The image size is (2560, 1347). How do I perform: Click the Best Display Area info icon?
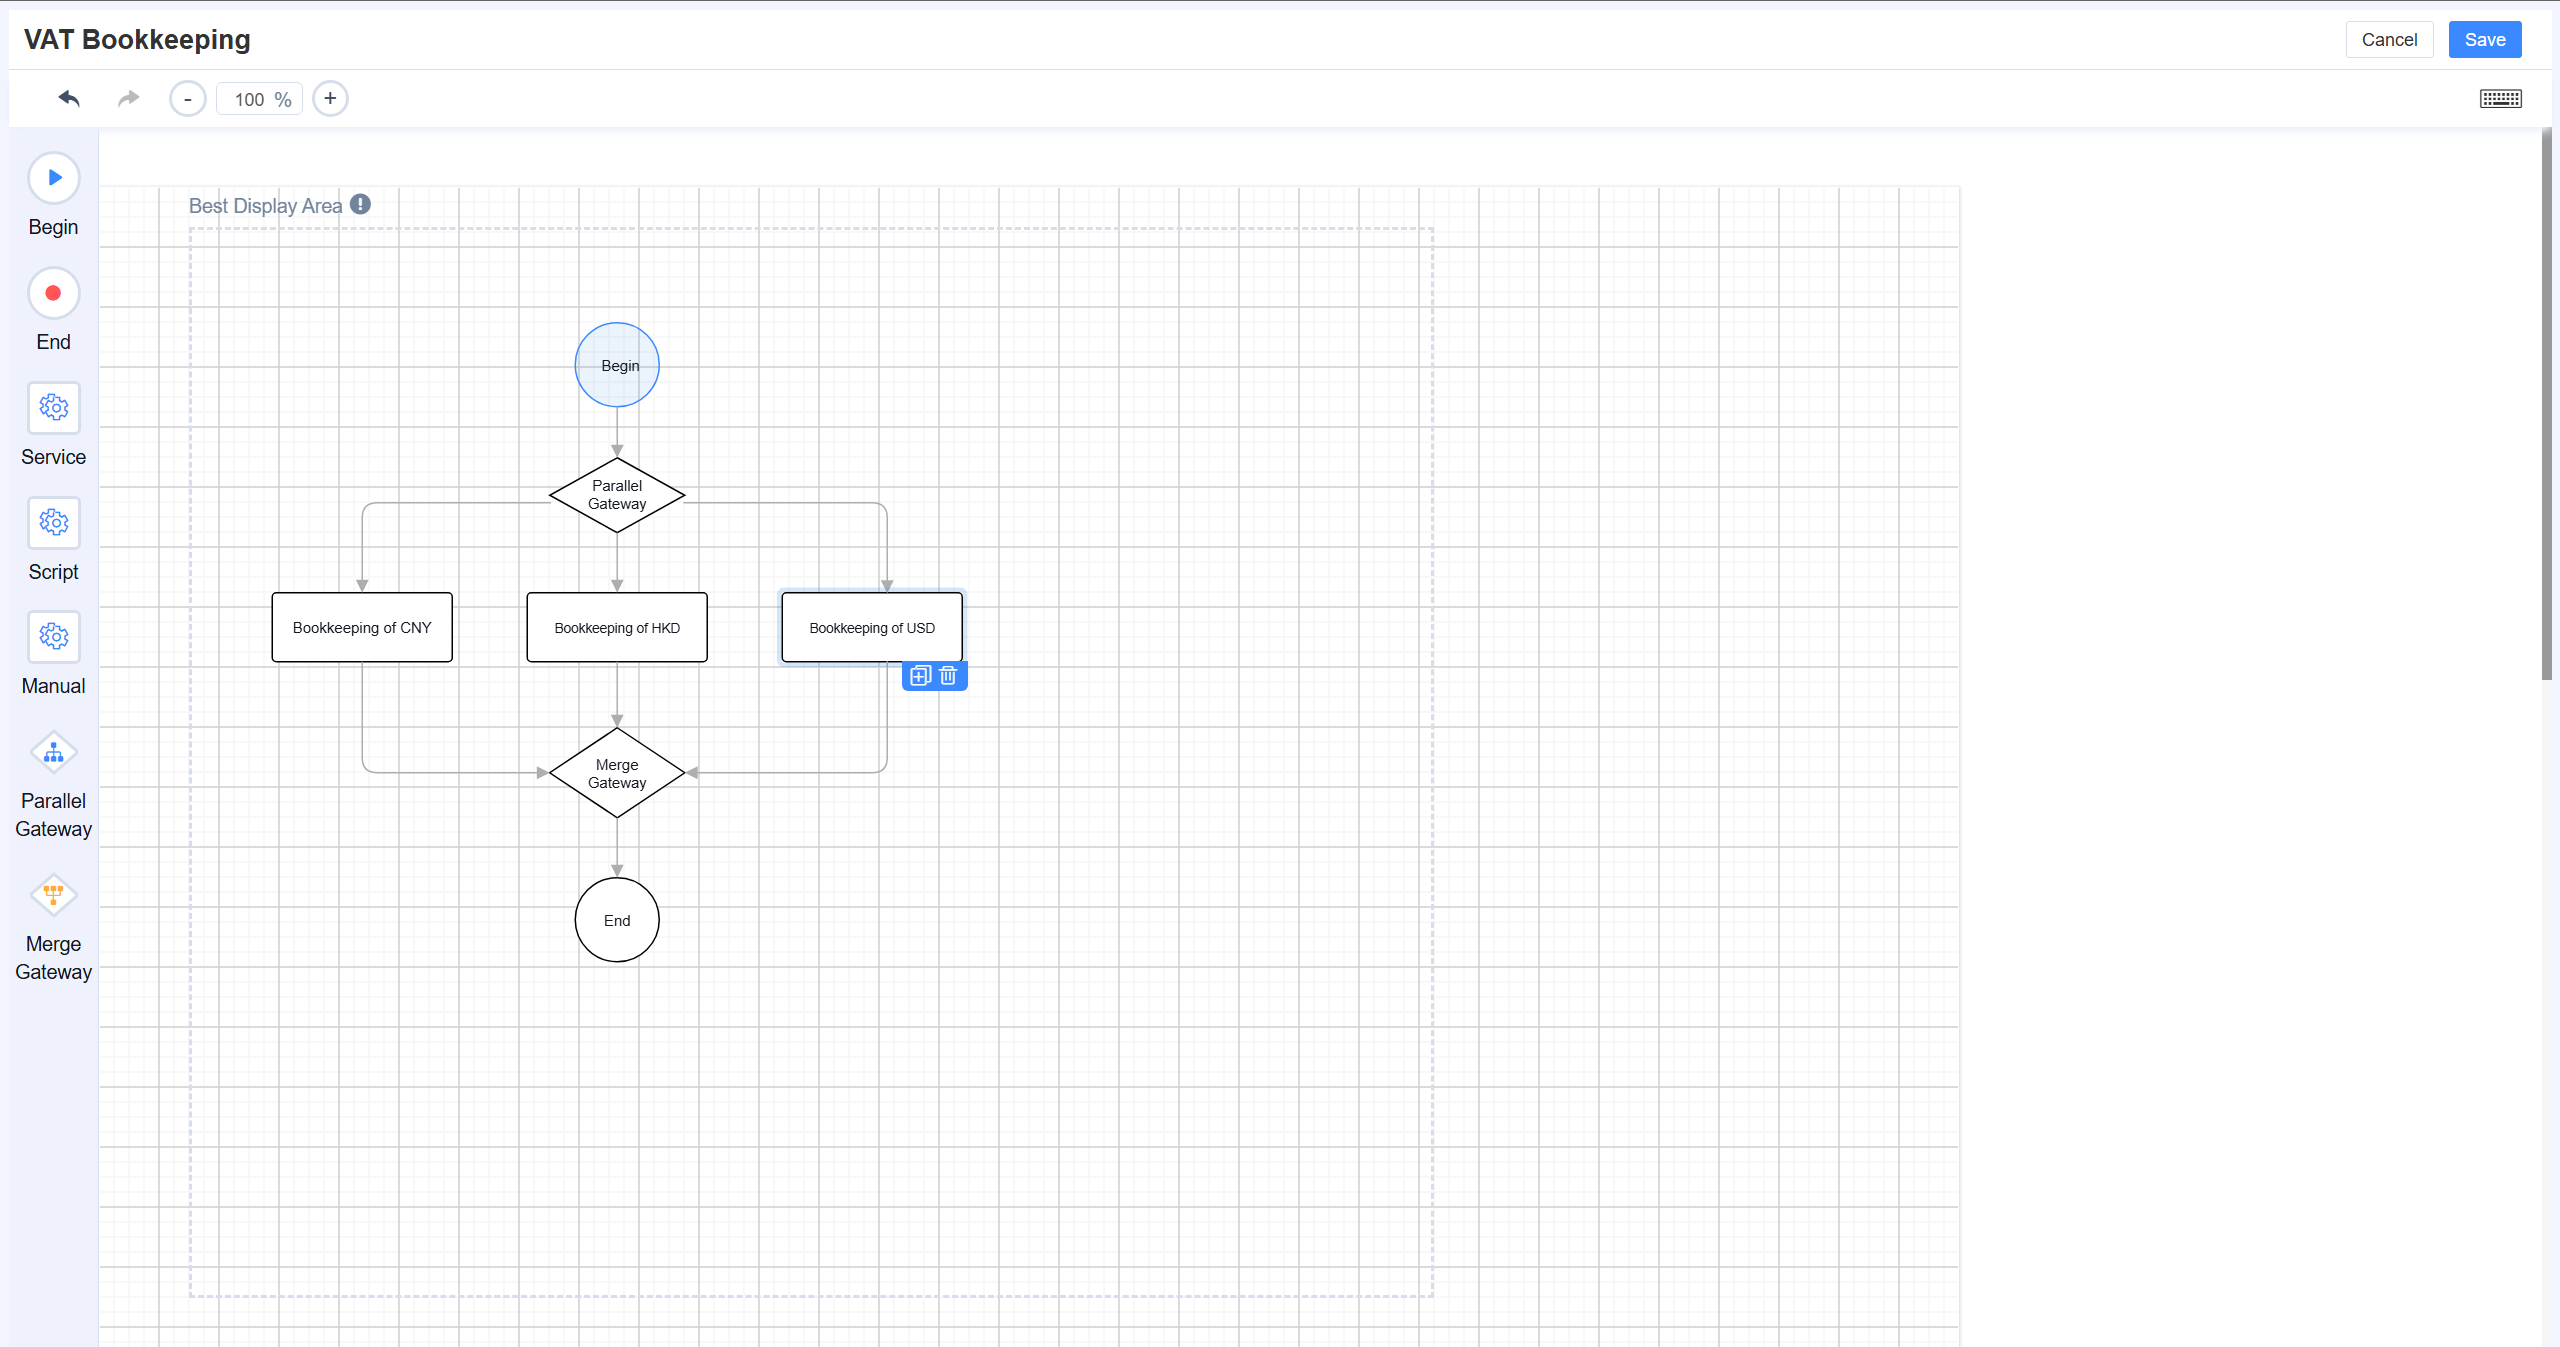point(361,204)
